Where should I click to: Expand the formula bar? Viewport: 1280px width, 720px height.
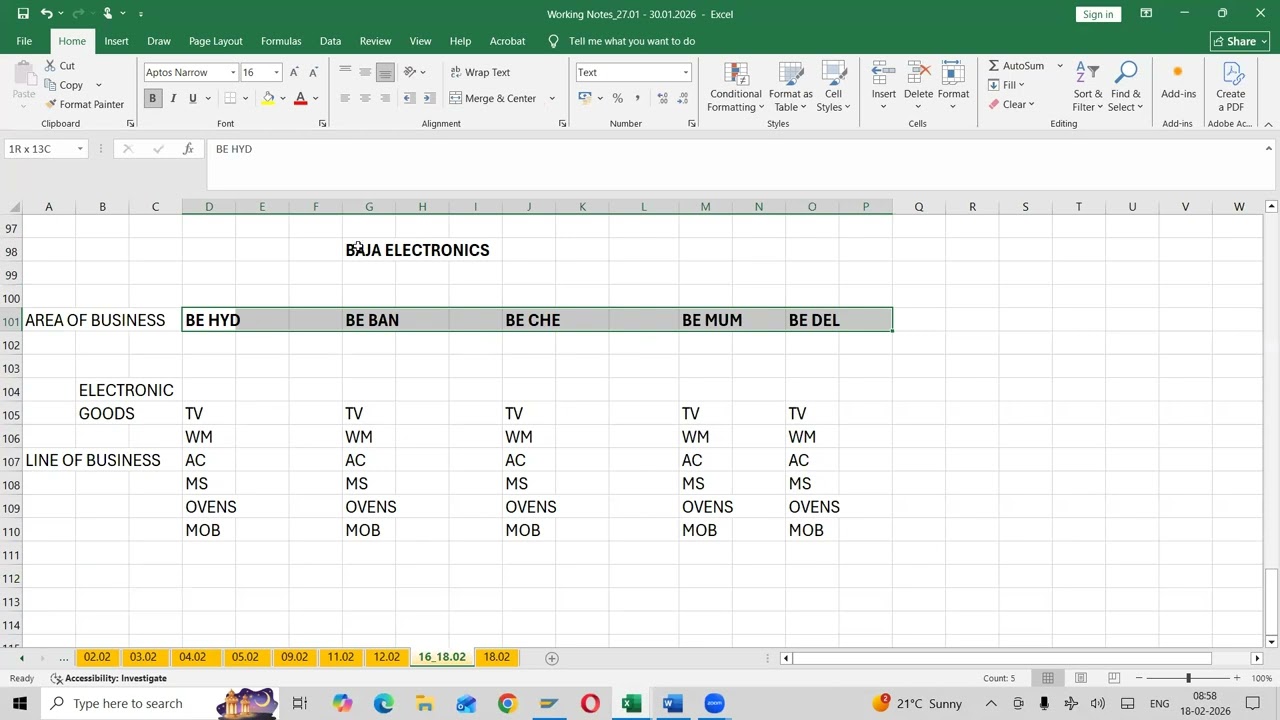(1268, 149)
